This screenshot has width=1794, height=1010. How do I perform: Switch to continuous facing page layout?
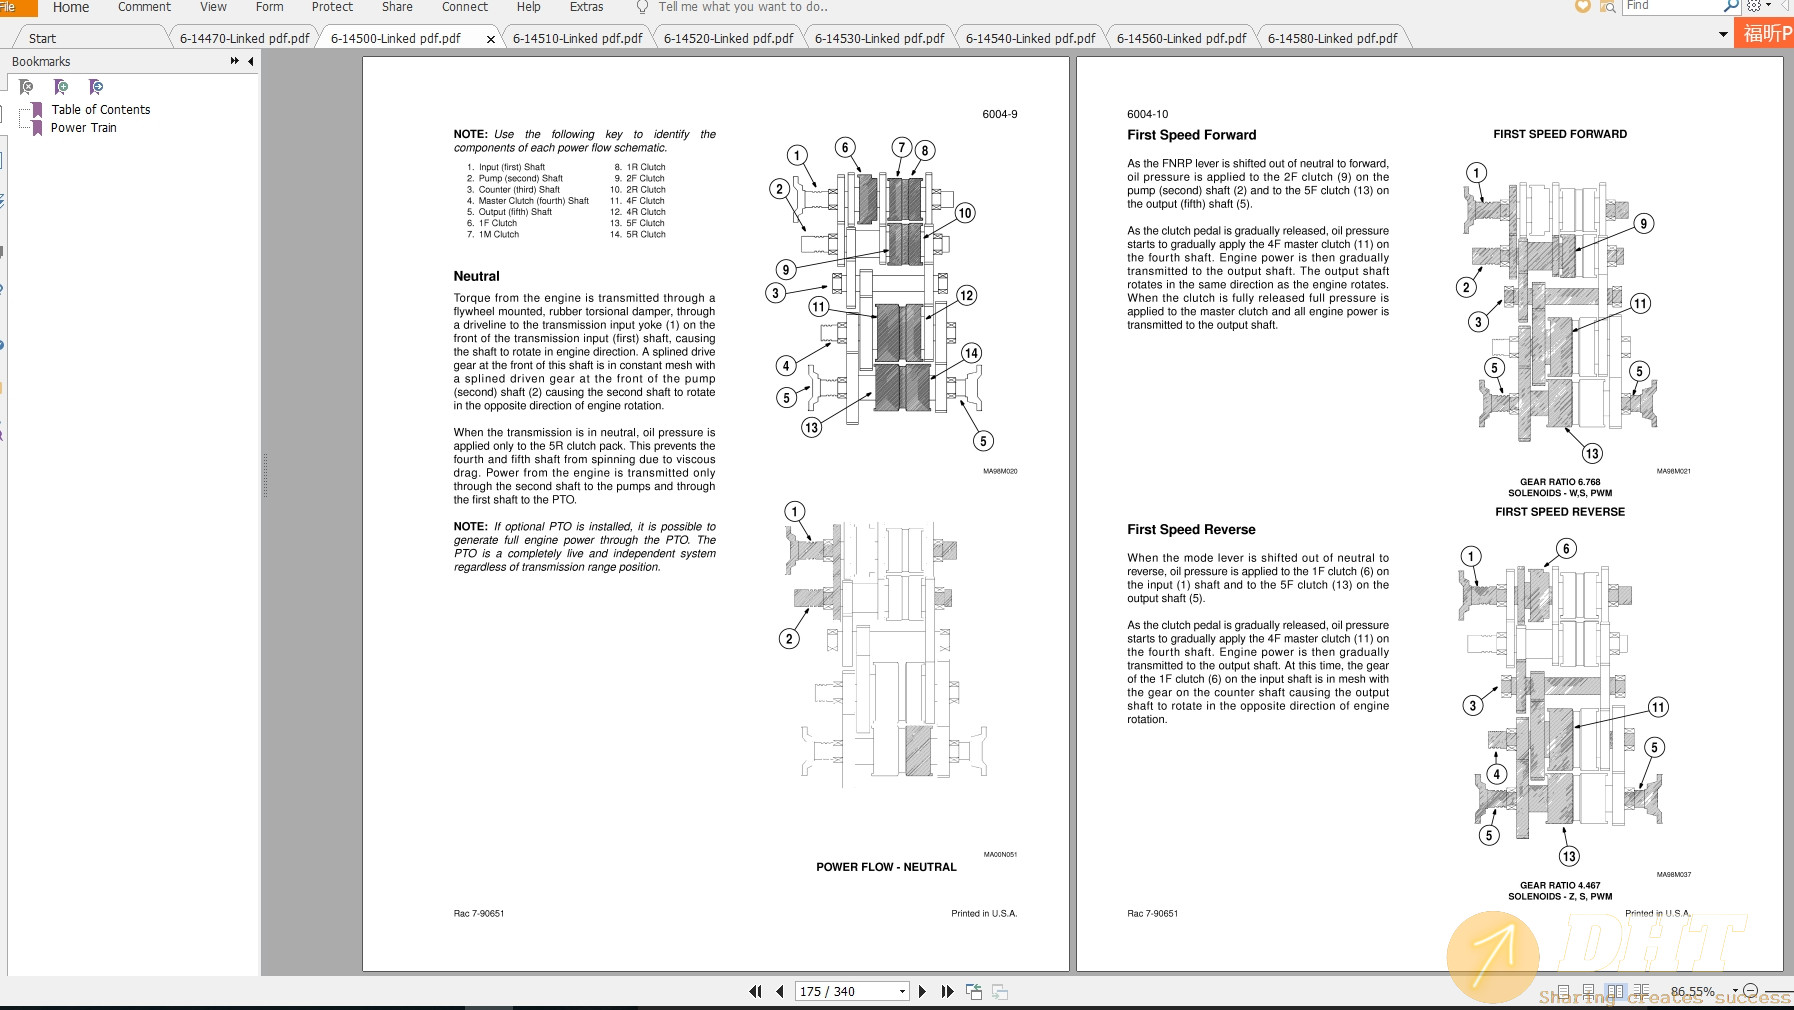coord(1640,990)
